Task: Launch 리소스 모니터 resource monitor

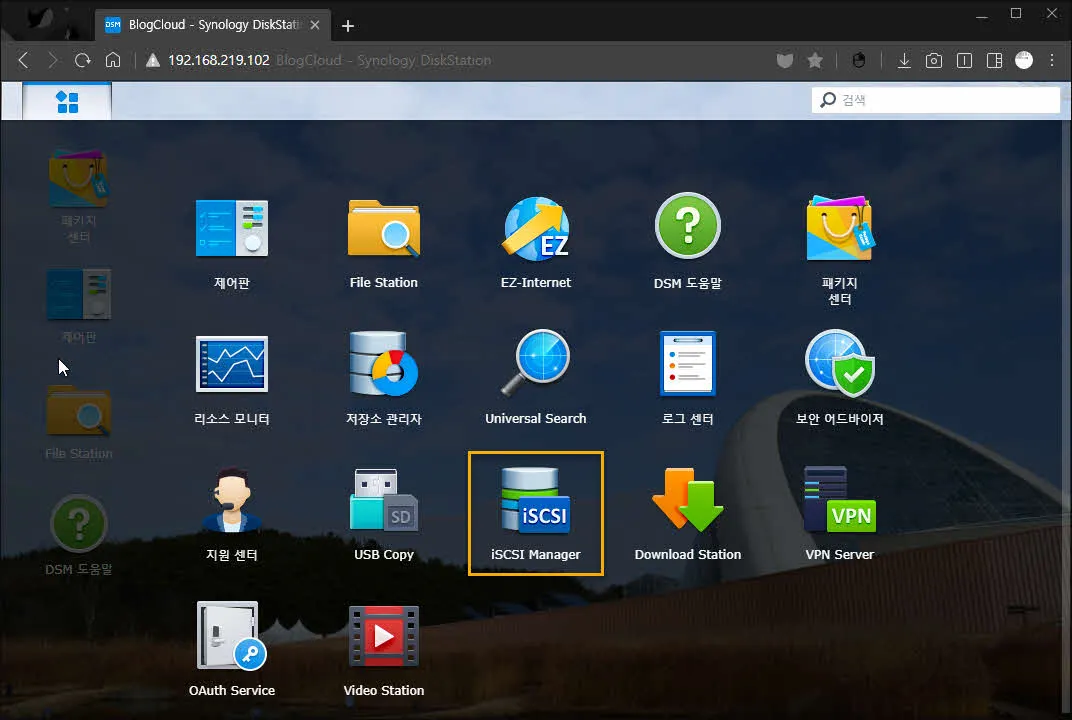Action: pos(232,379)
